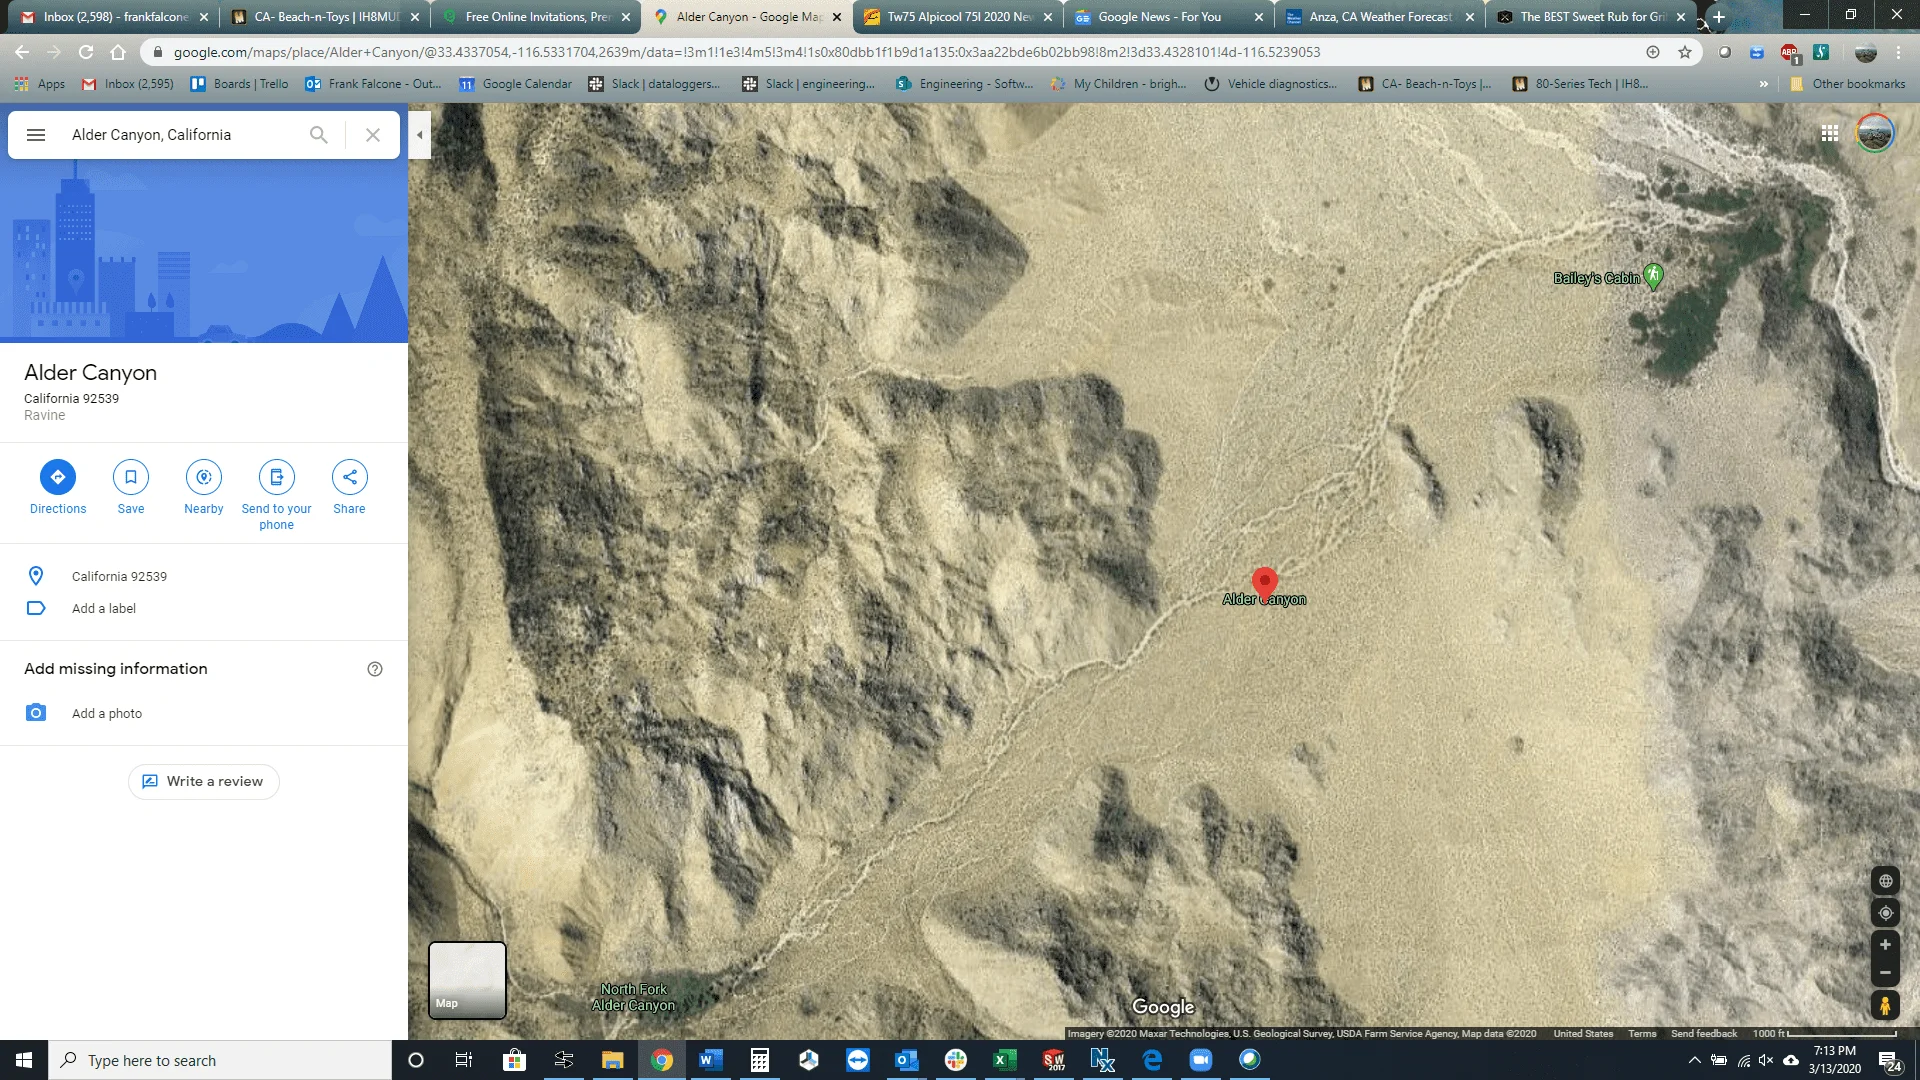Open Google Maps hamburger menu
This screenshot has height=1080, width=1920.
click(x=36, y=135)
